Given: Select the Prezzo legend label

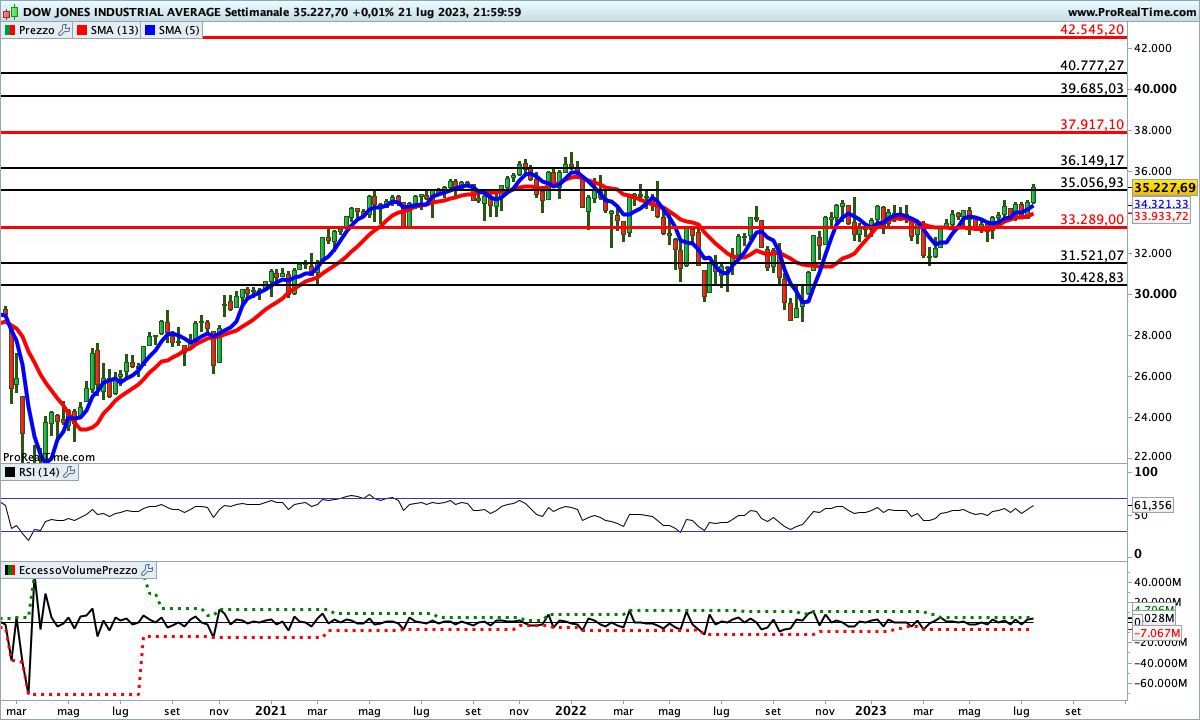Looking at the screenshot, I should coord(37,30).
